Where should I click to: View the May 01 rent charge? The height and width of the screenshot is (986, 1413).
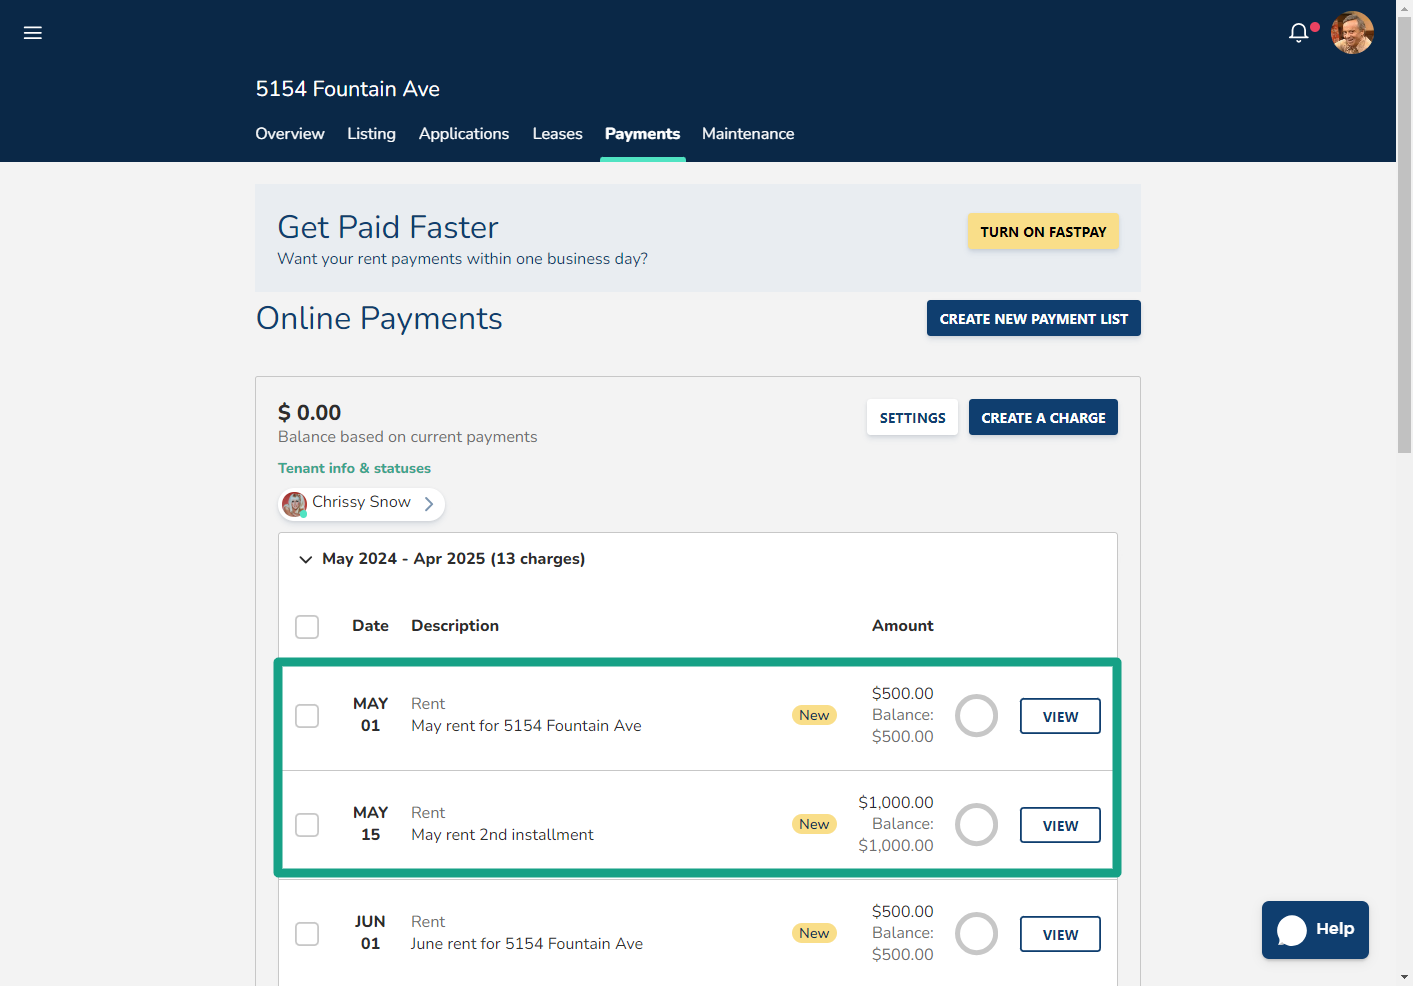[x=1060, y=717]
